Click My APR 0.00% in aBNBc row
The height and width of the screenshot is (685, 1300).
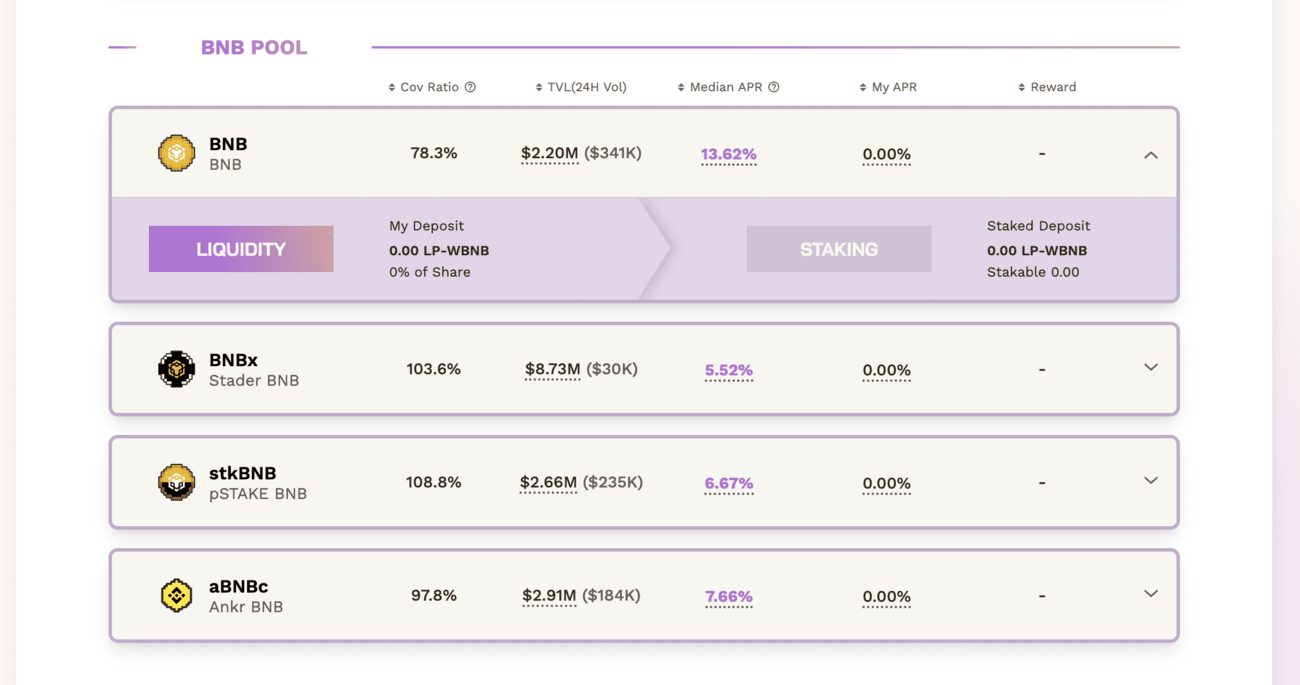pos(887,596)
